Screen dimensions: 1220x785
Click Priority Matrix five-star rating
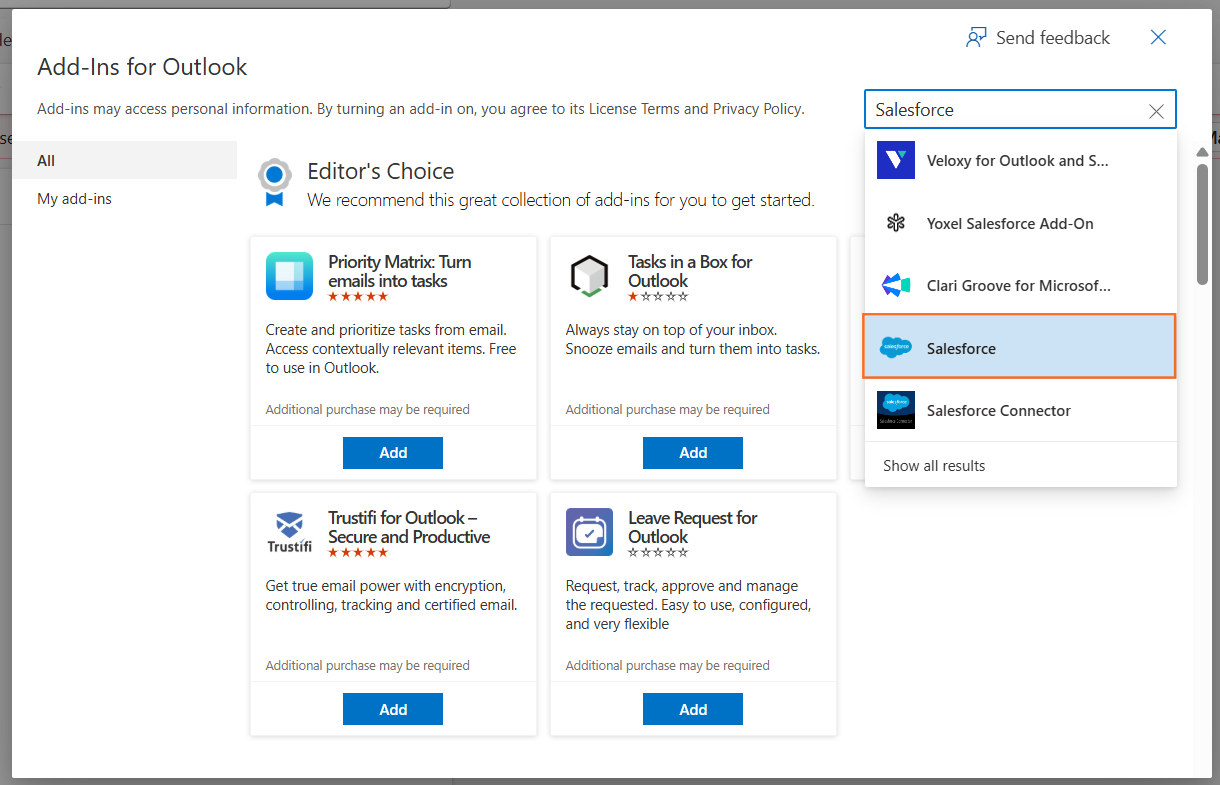[x=358, y=297]
